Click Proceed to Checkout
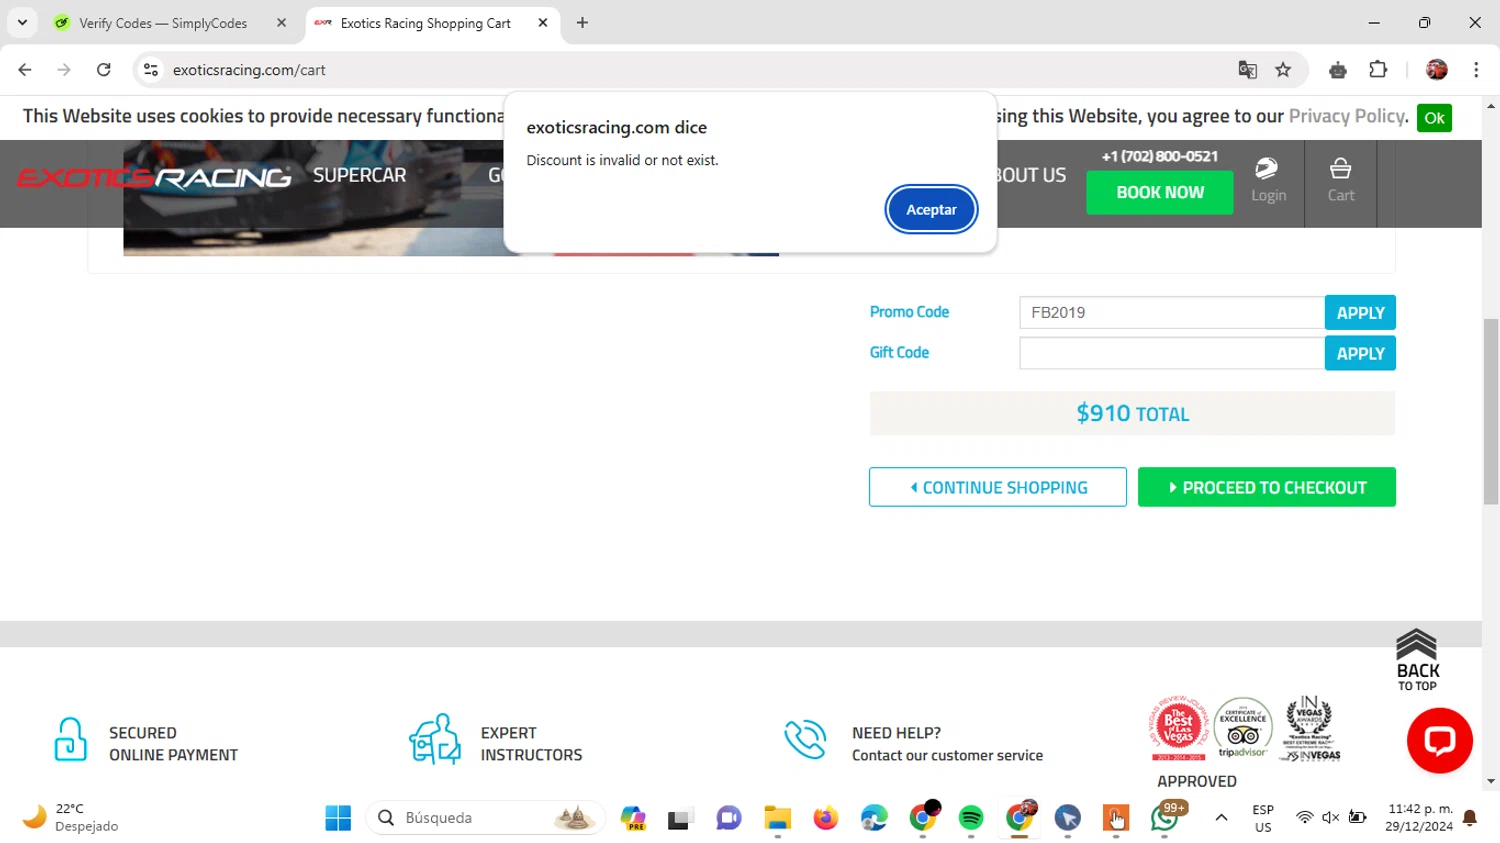 point(1267,488)
